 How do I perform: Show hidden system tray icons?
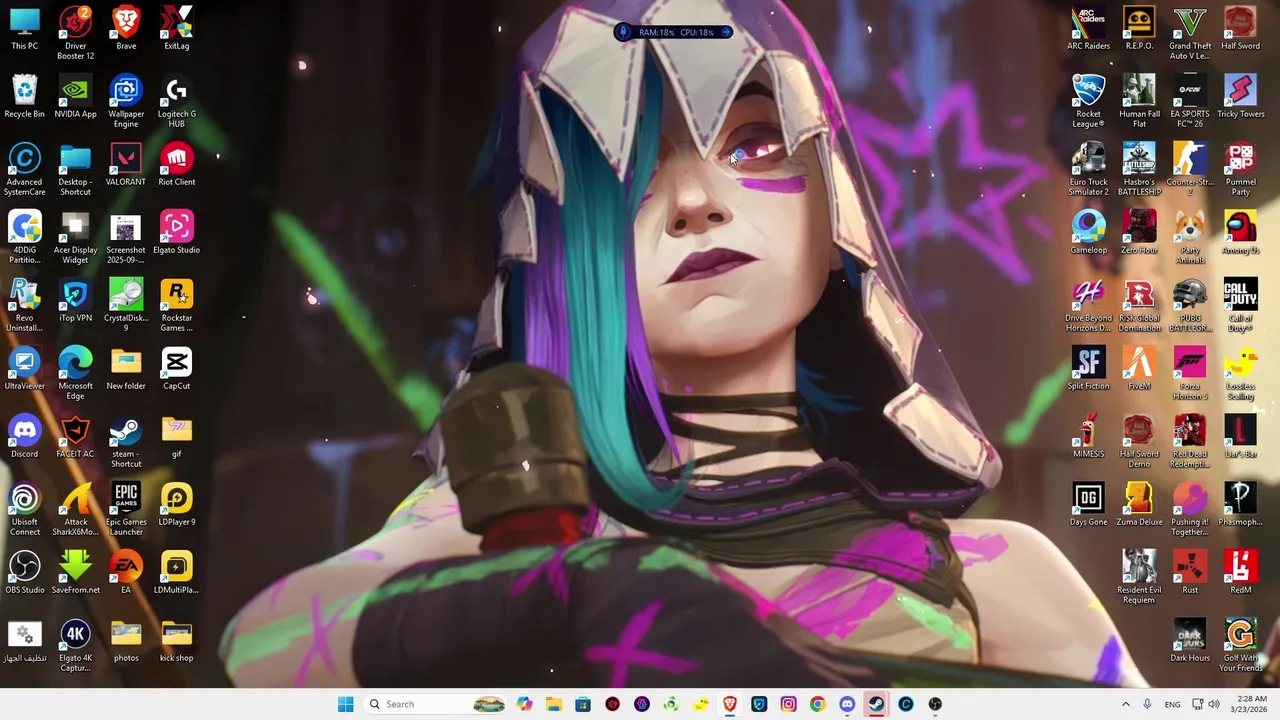(1125, 704)
